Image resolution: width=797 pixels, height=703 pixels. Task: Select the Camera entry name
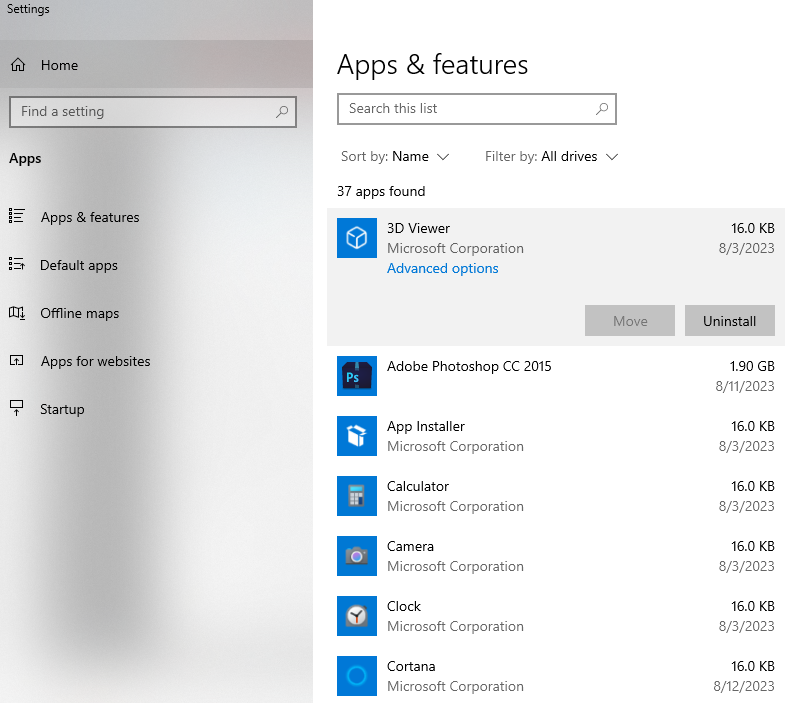click(x=410, y=546)
